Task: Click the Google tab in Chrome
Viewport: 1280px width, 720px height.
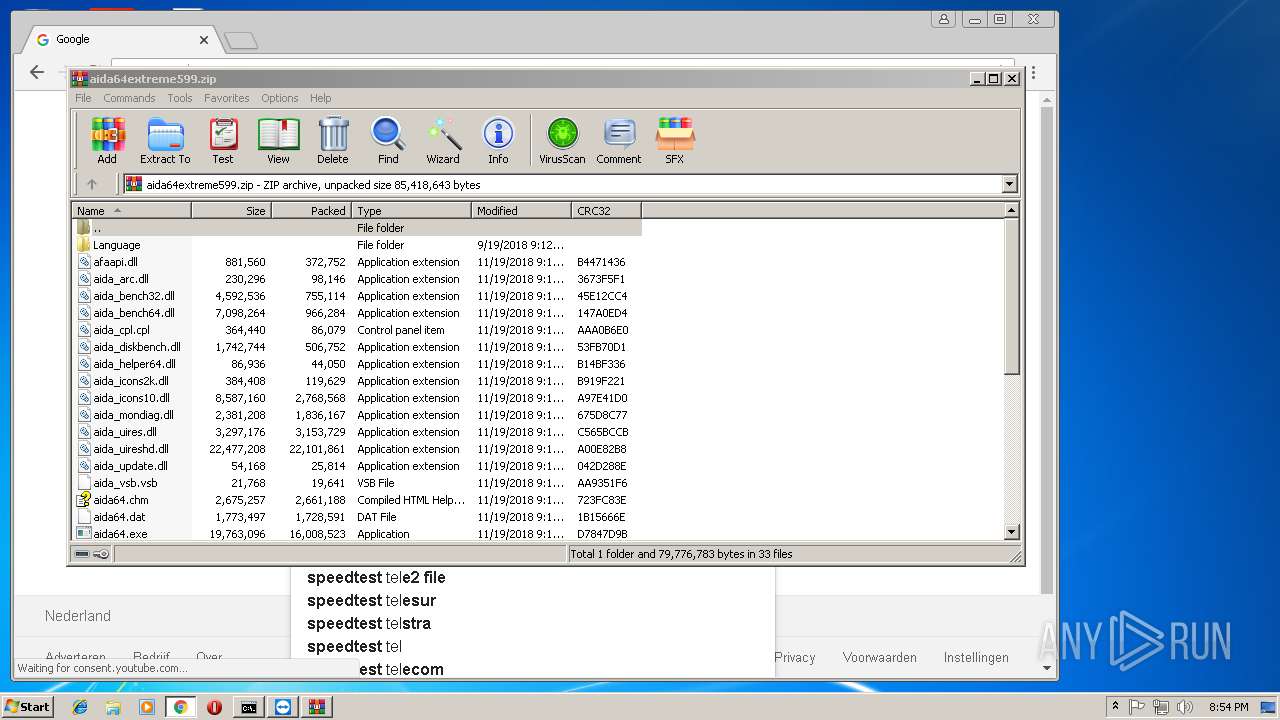Action: pos(121,40)
